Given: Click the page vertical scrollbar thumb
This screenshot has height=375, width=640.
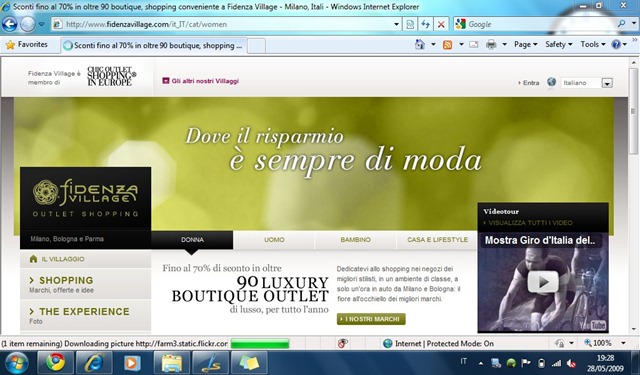Looking at the screenshot, I should (633, 112).
